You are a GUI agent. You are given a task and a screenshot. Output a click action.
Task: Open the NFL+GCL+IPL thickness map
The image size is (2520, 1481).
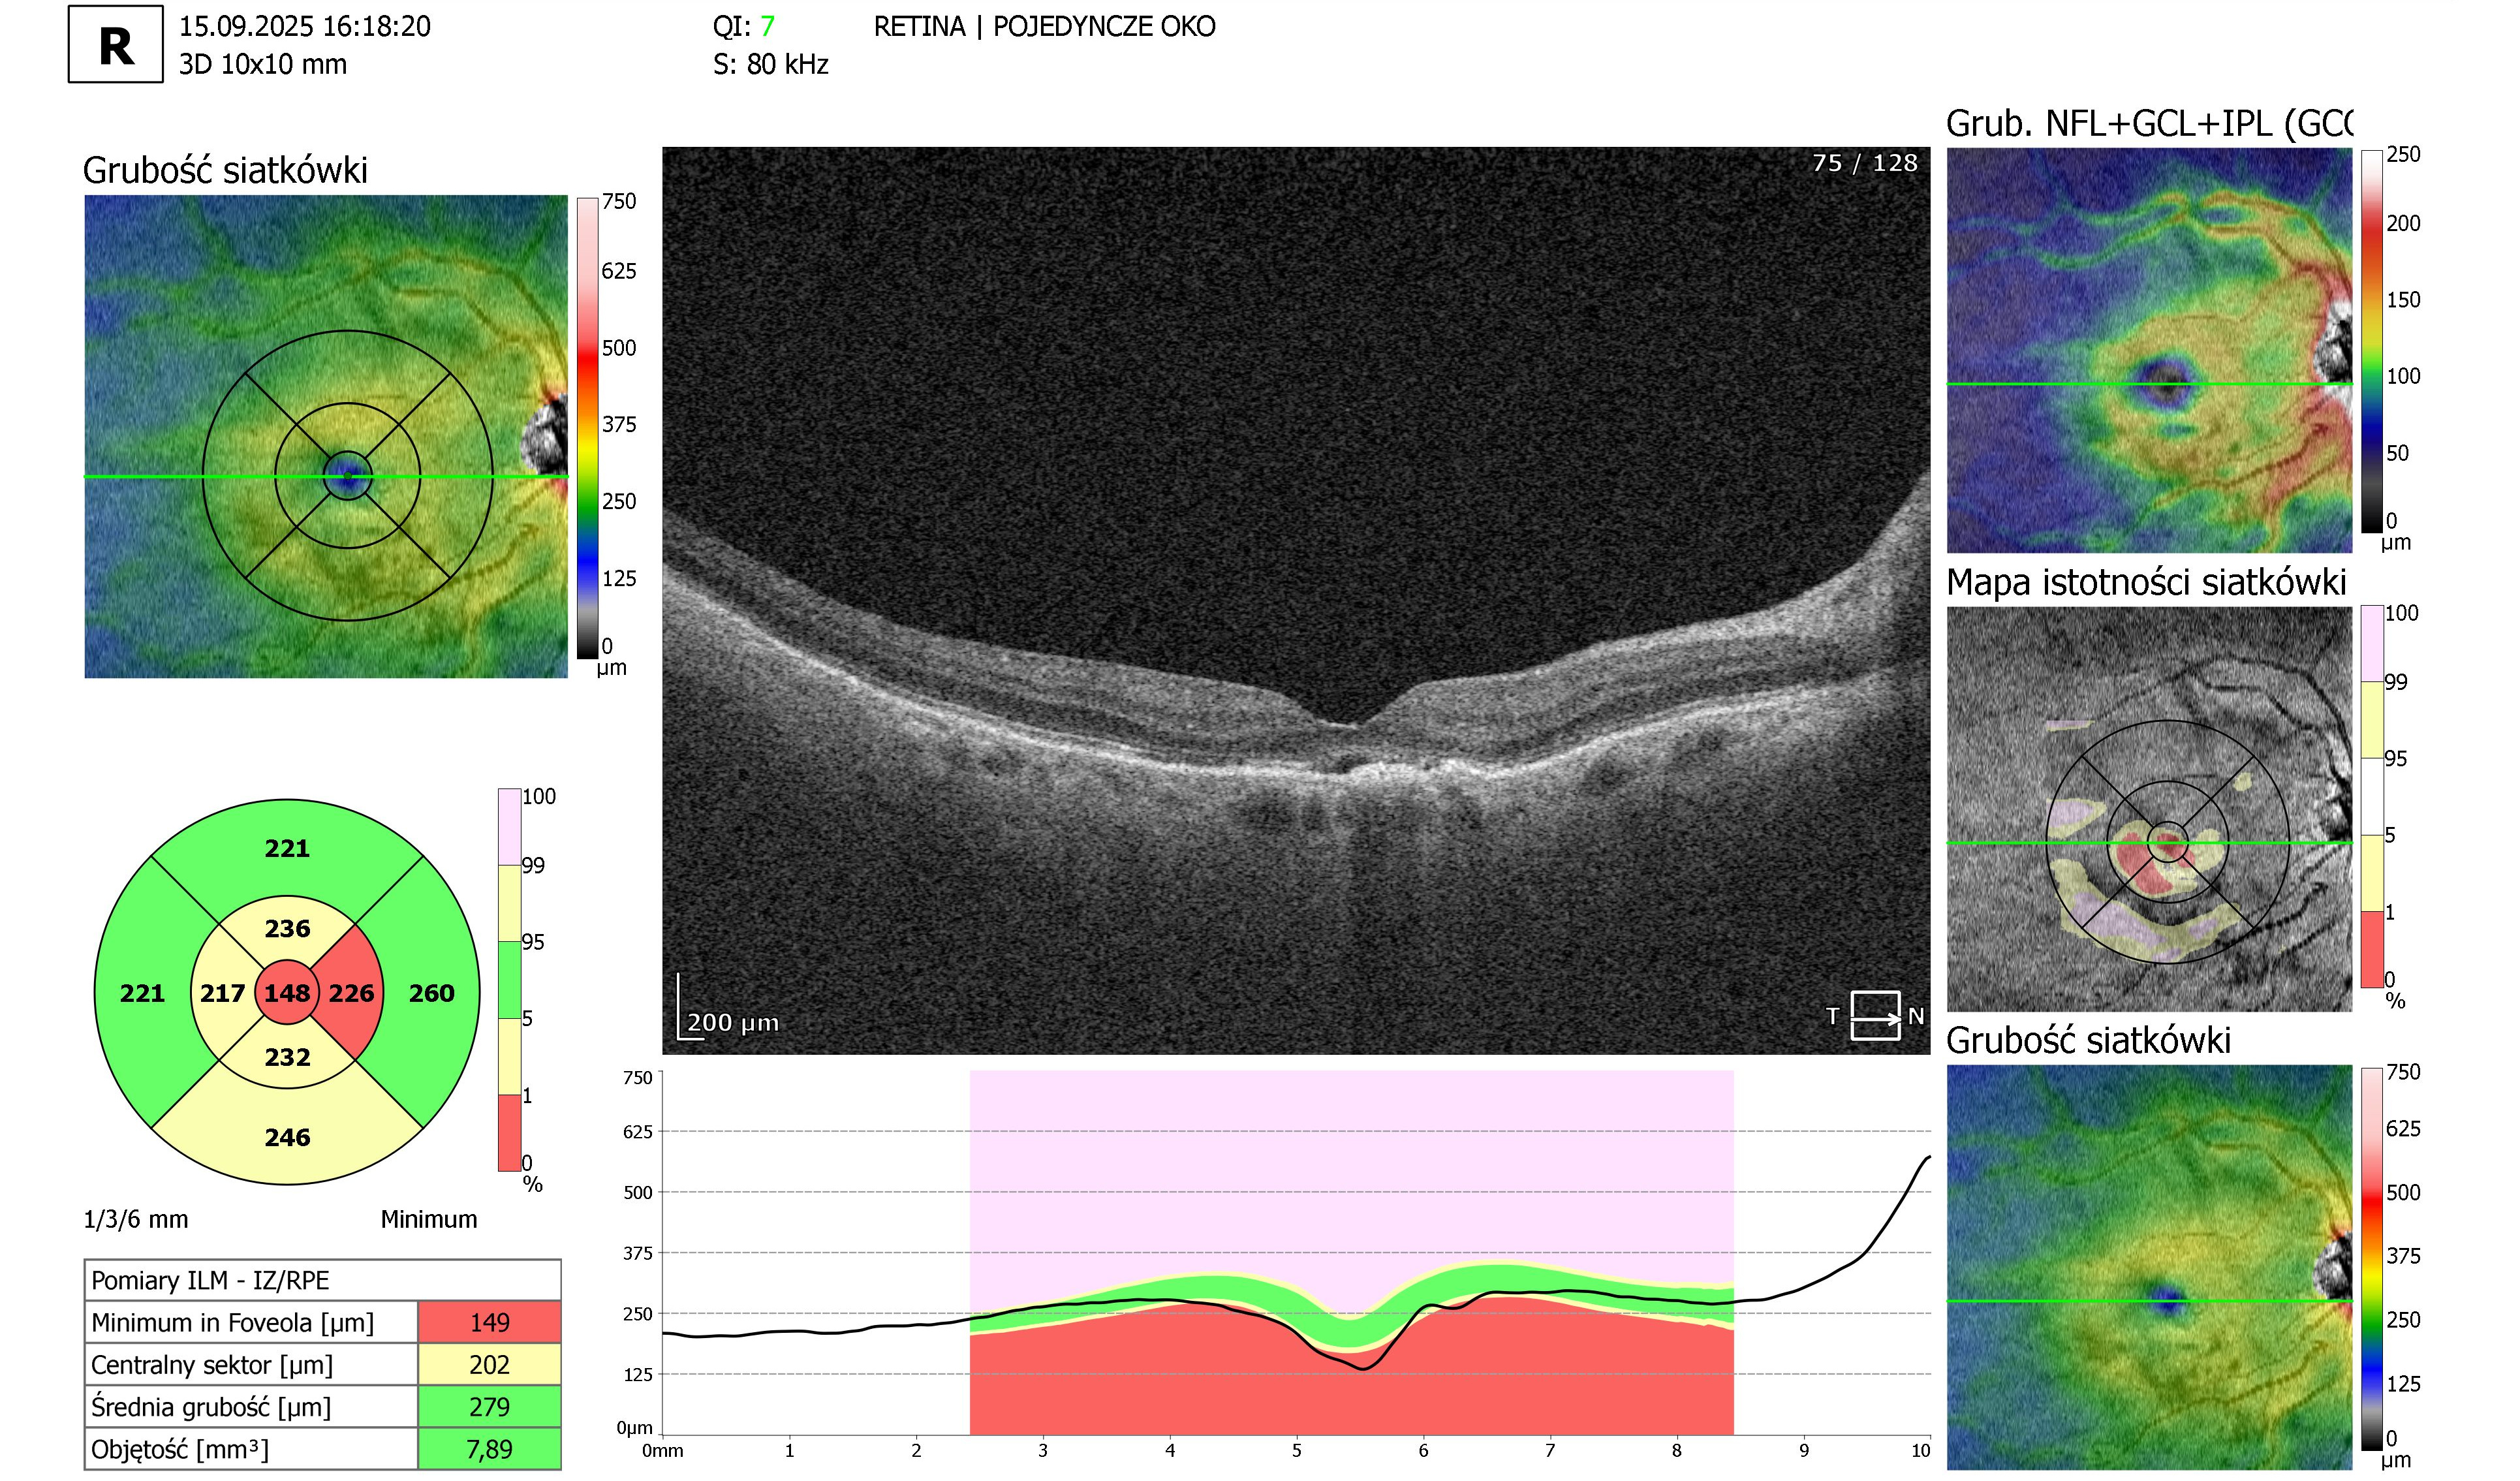(x=2149, y=350)
